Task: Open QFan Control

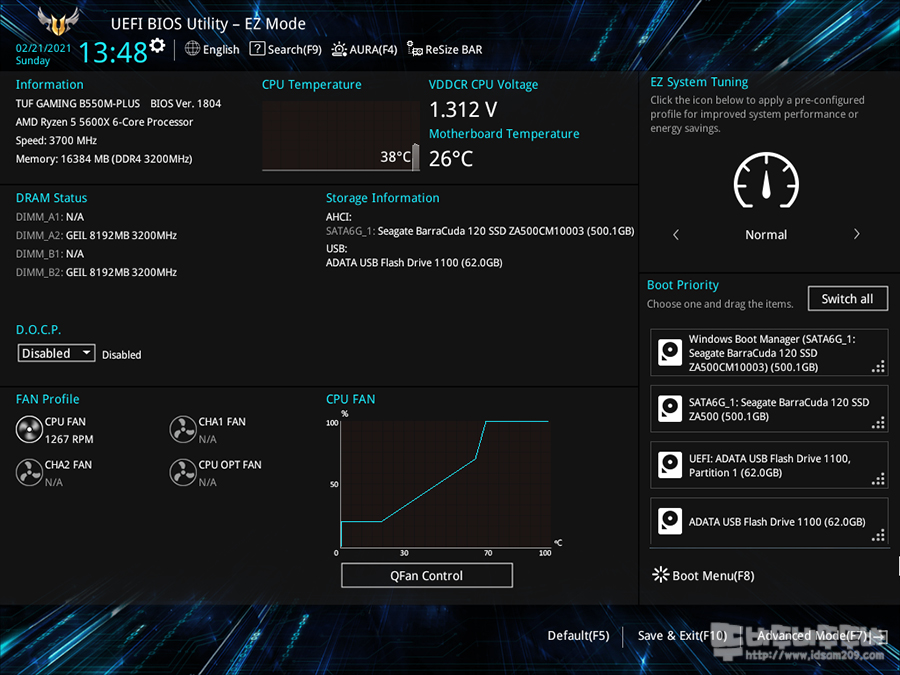Action: click(426, 575)
